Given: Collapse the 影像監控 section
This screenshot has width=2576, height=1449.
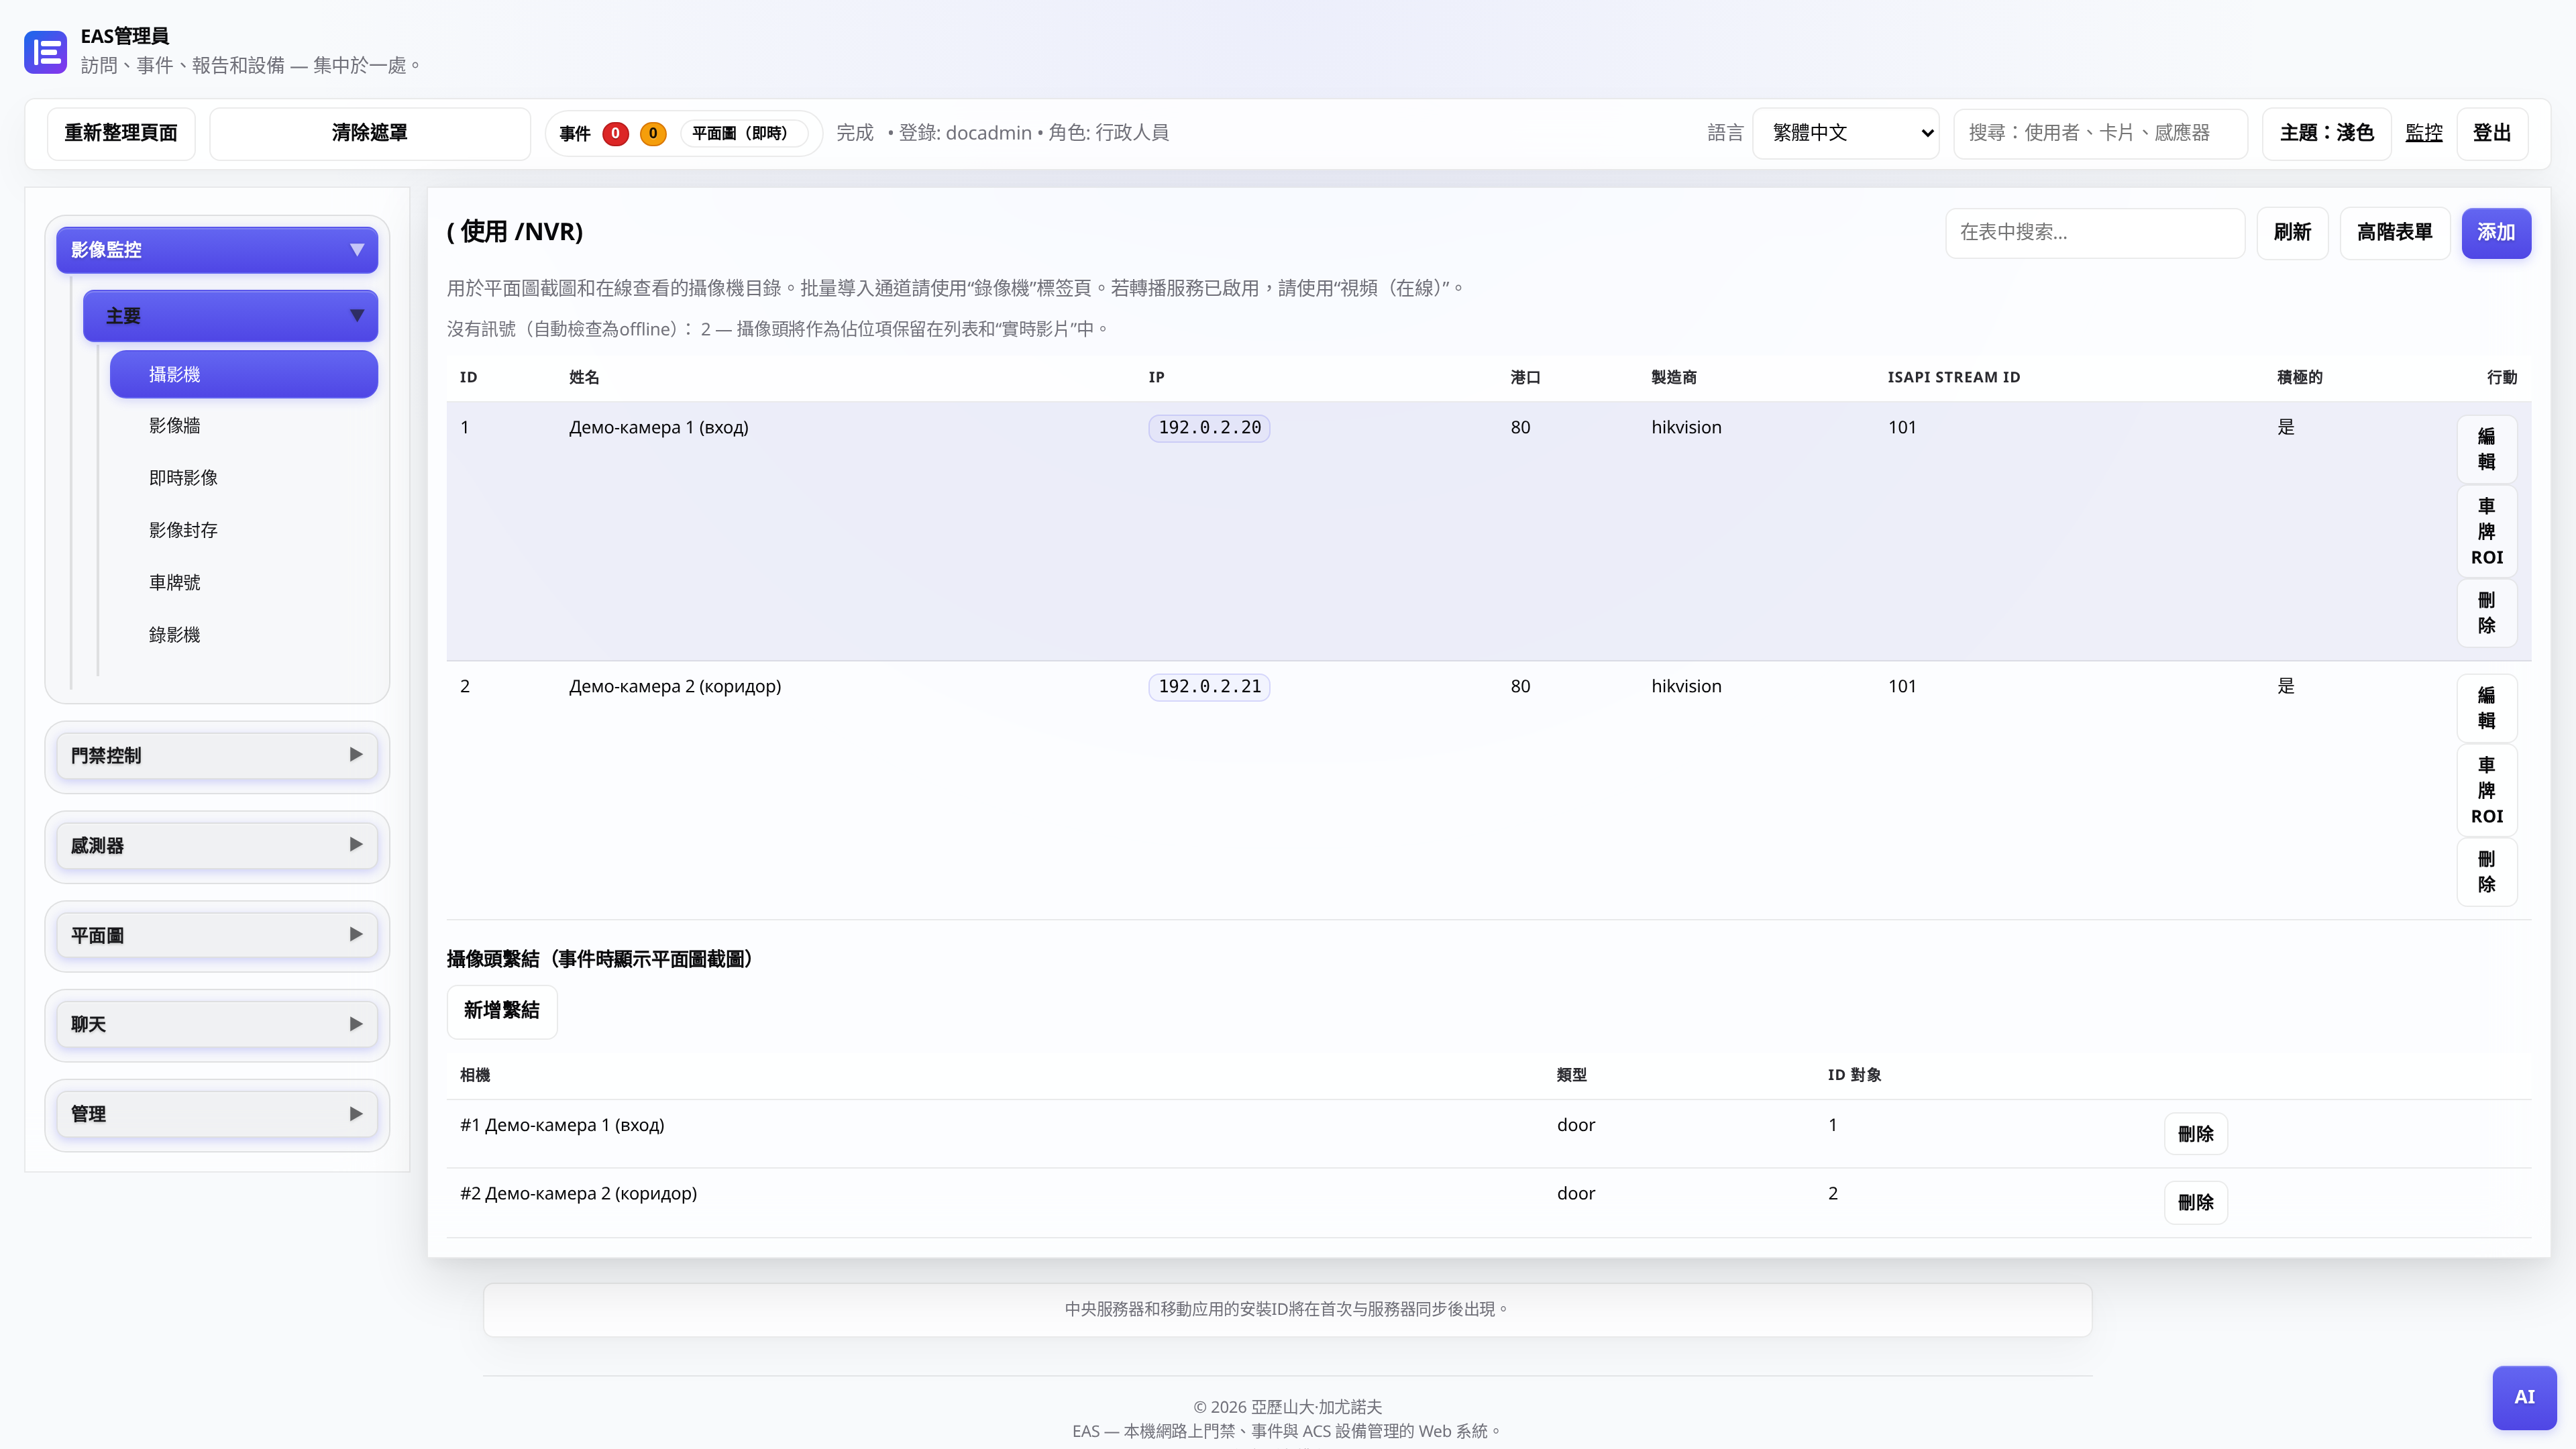Looking at the screenshot, I should coord(217,250).
